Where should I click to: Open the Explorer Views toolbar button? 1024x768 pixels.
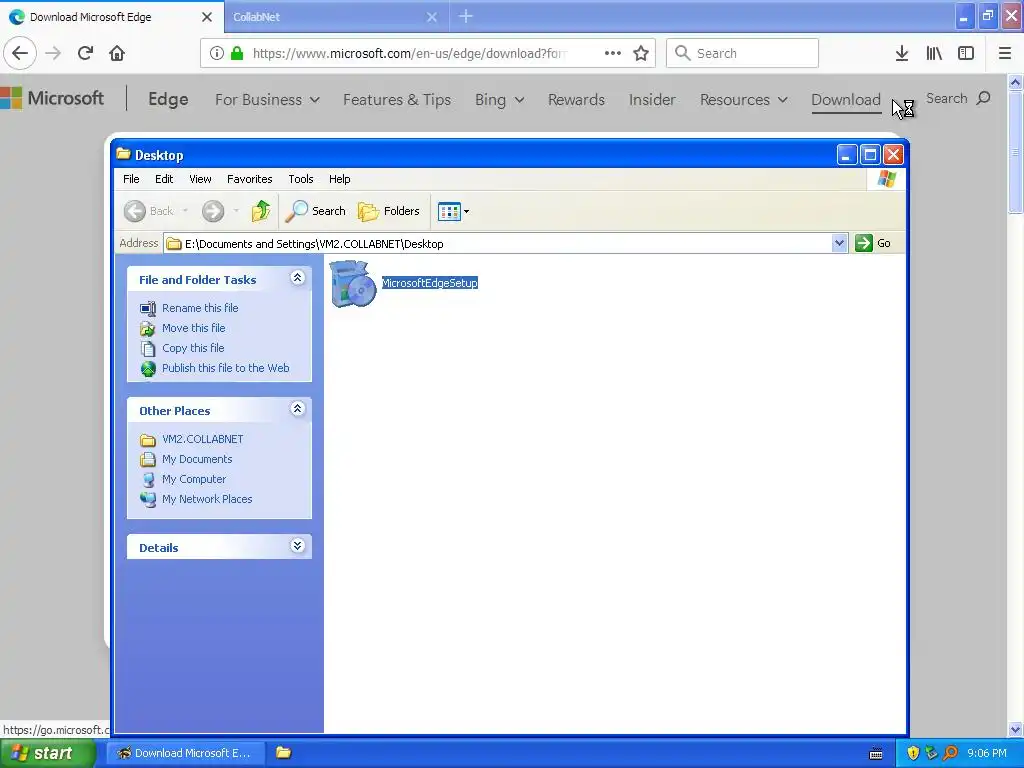click(x=453, y=211)
